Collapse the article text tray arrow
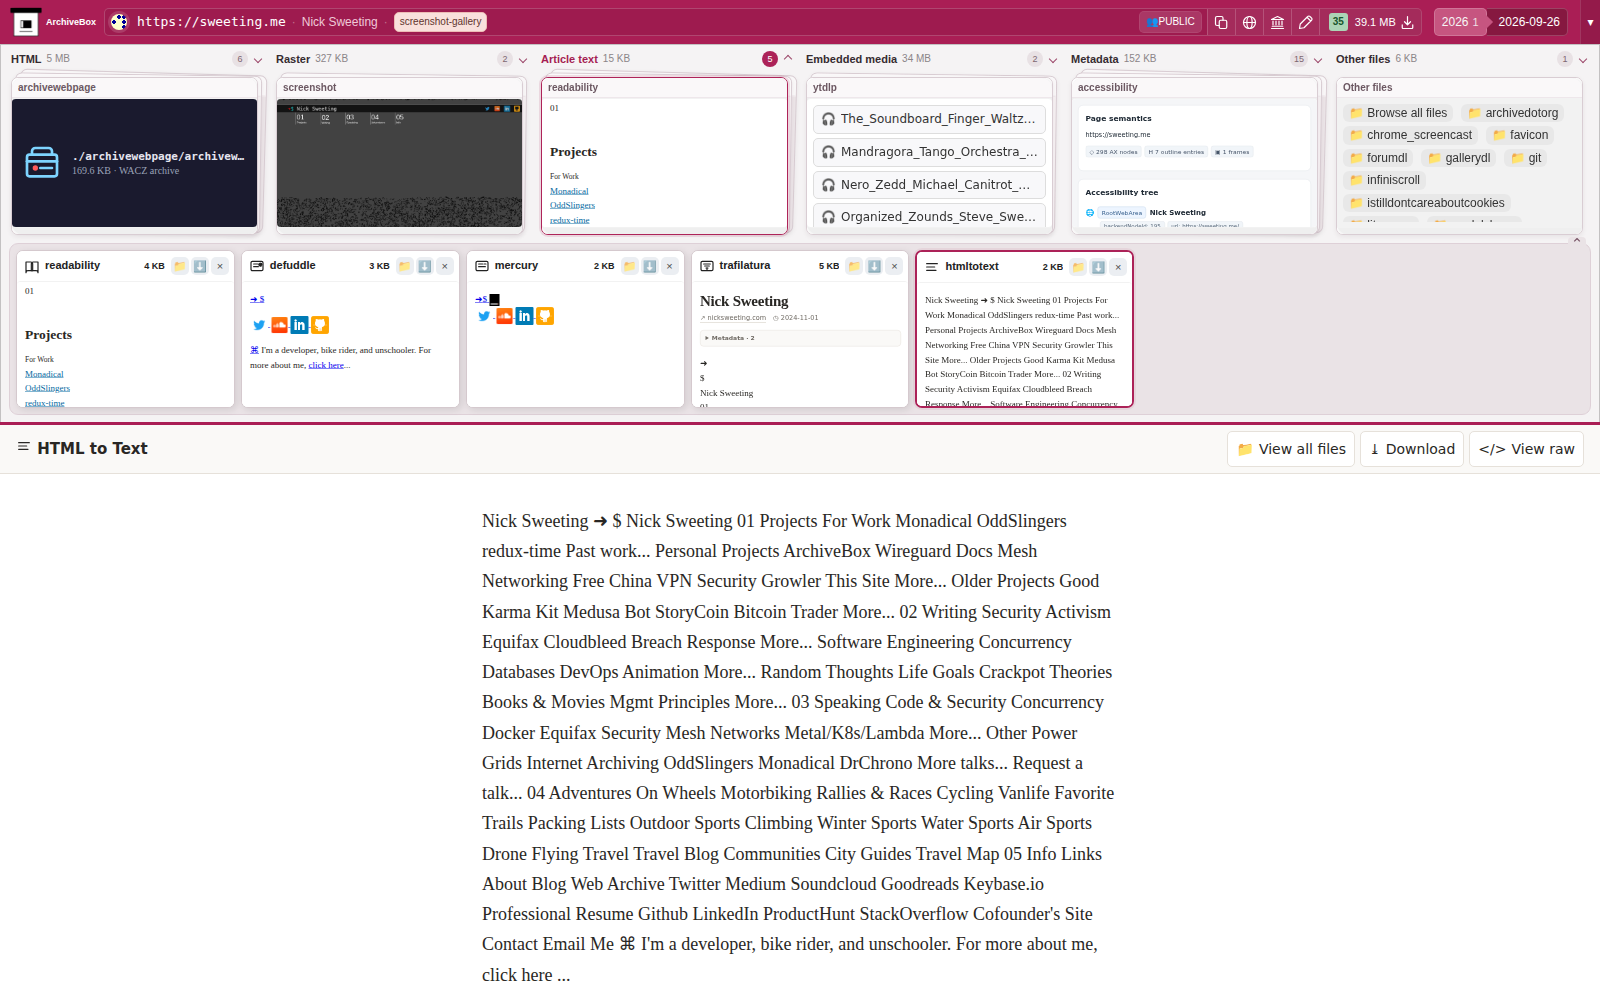This screenshot has width=1600, height=1000. click(1577, 240)
